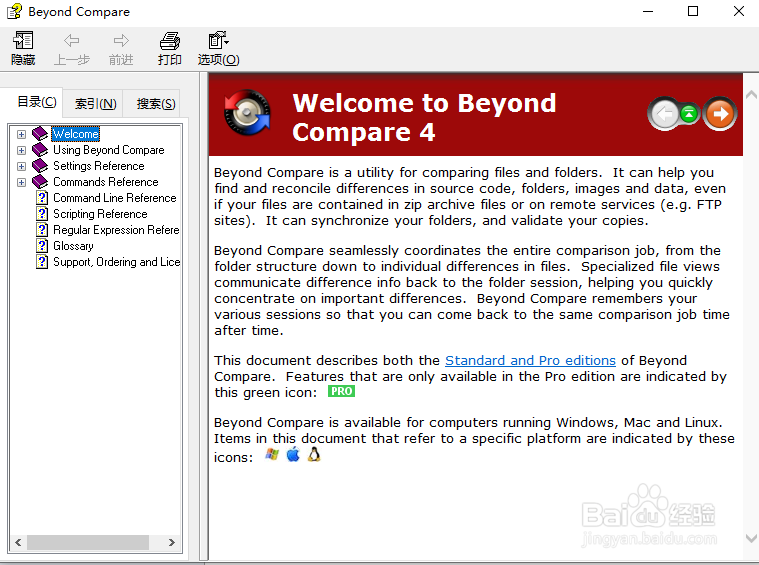Click the question-mark icon beside Support, Ordering

tap(42, 261)
